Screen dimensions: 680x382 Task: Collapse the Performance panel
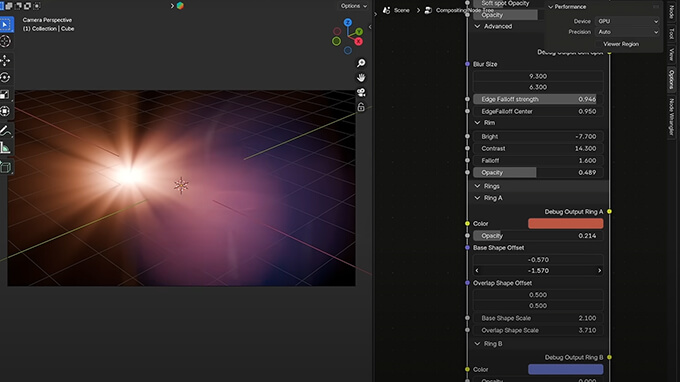pyautogui.click(x=551, y=7)
